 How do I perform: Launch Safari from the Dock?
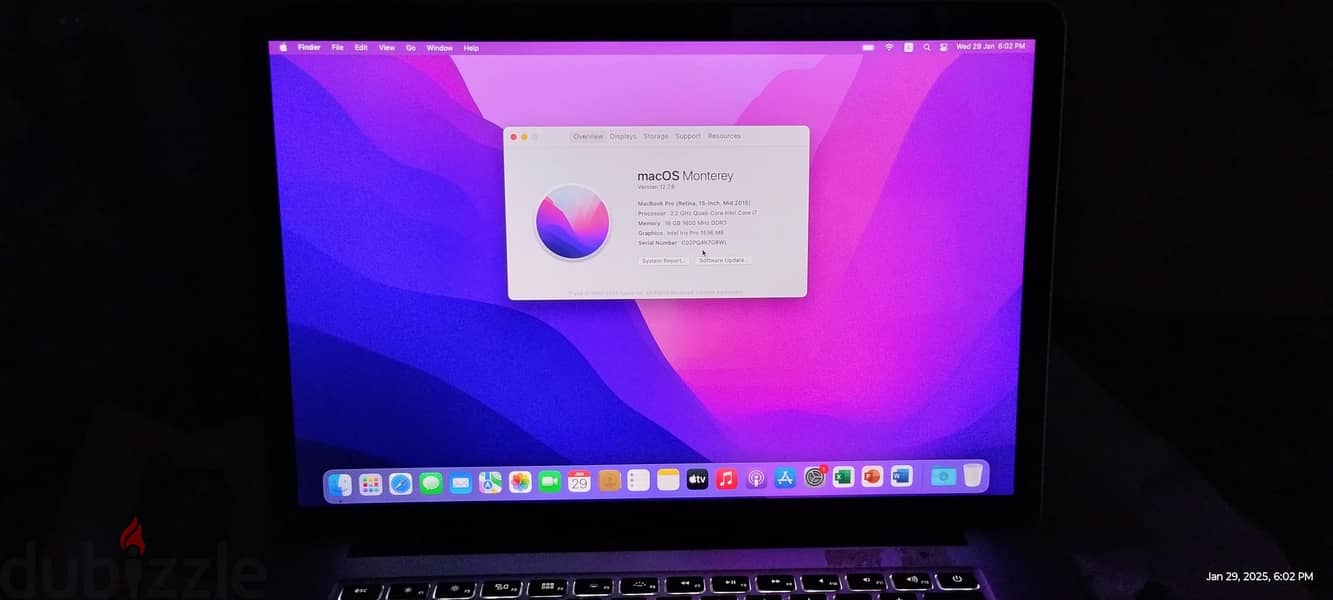[400, 484]
